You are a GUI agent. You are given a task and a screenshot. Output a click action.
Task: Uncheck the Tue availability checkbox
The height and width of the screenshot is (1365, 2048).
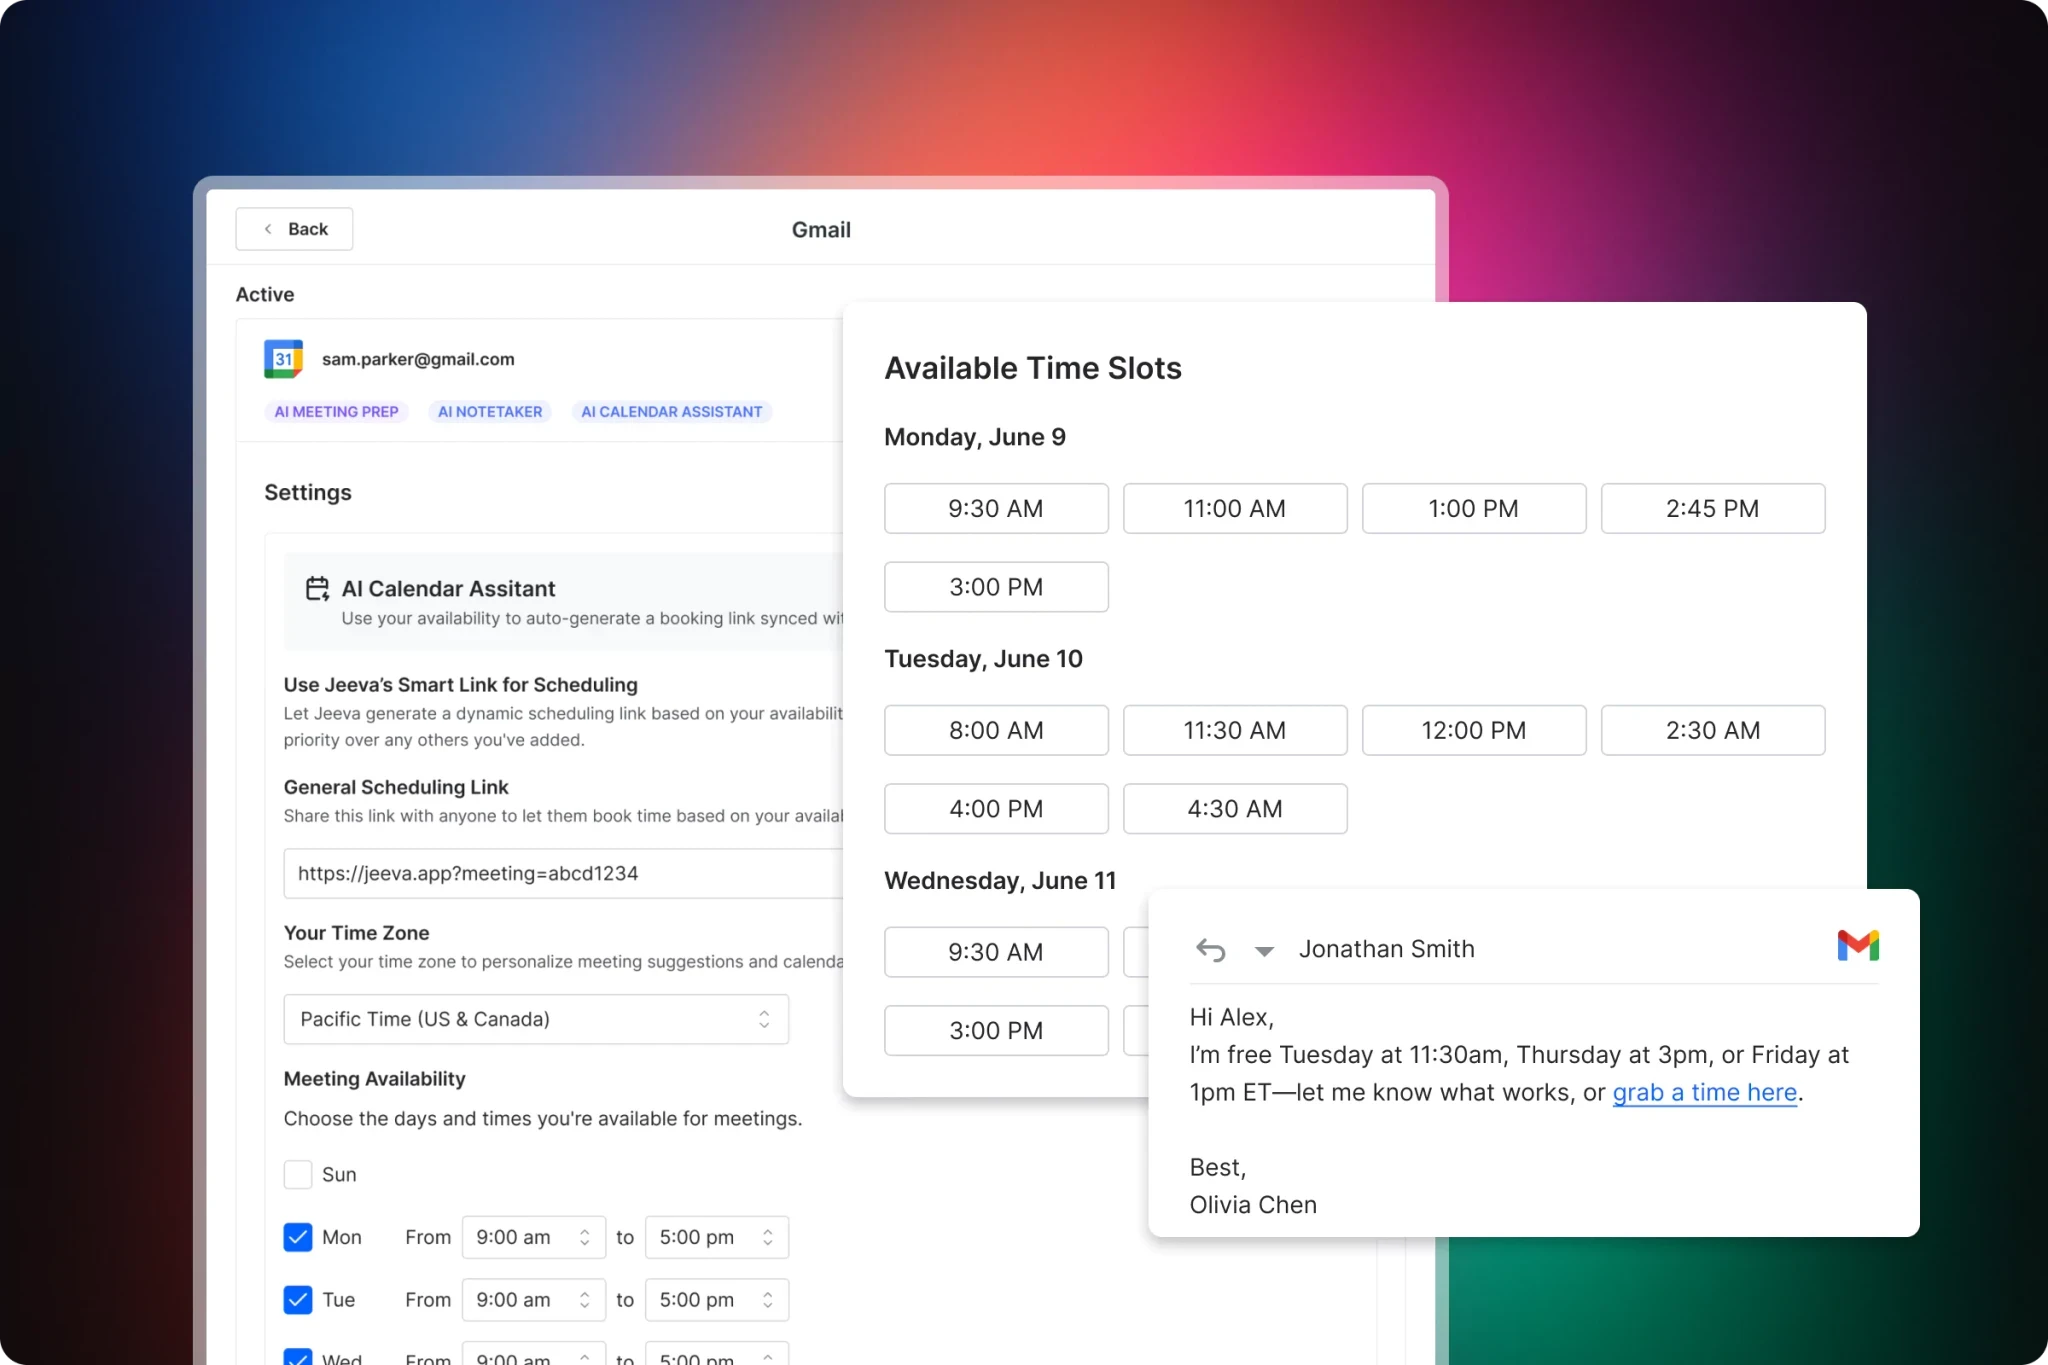tap(298, 1299)
